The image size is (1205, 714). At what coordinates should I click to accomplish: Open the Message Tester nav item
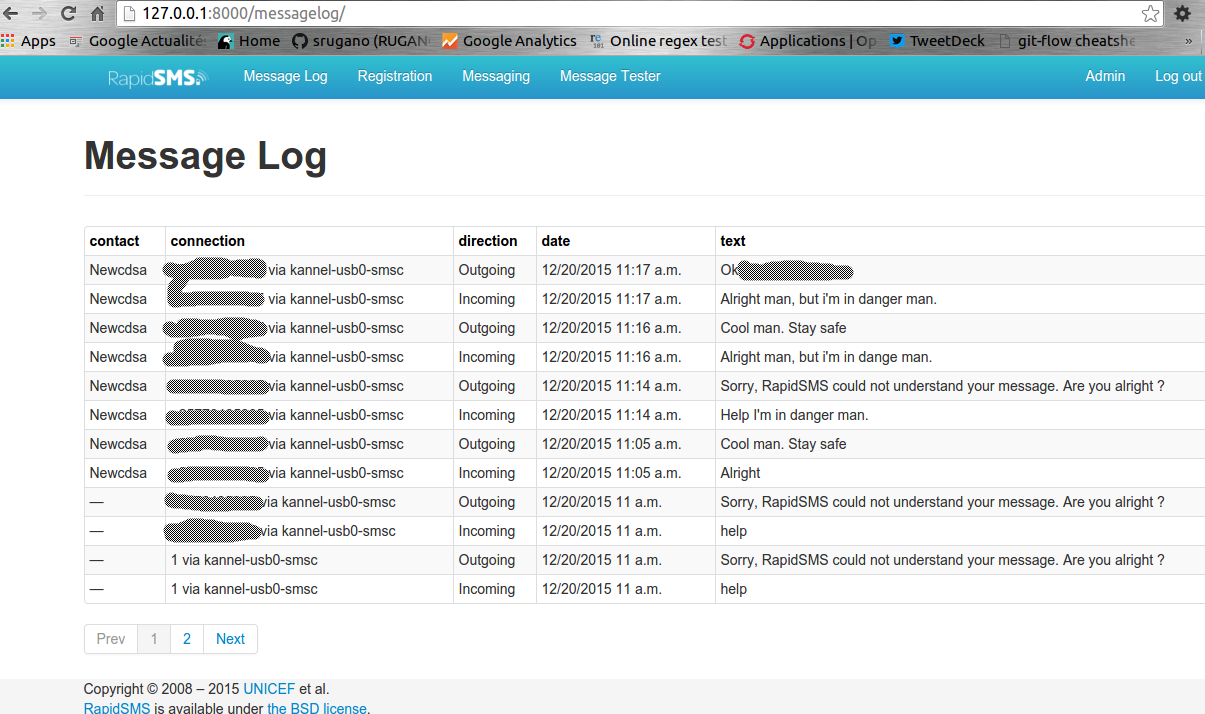[610, 76]
